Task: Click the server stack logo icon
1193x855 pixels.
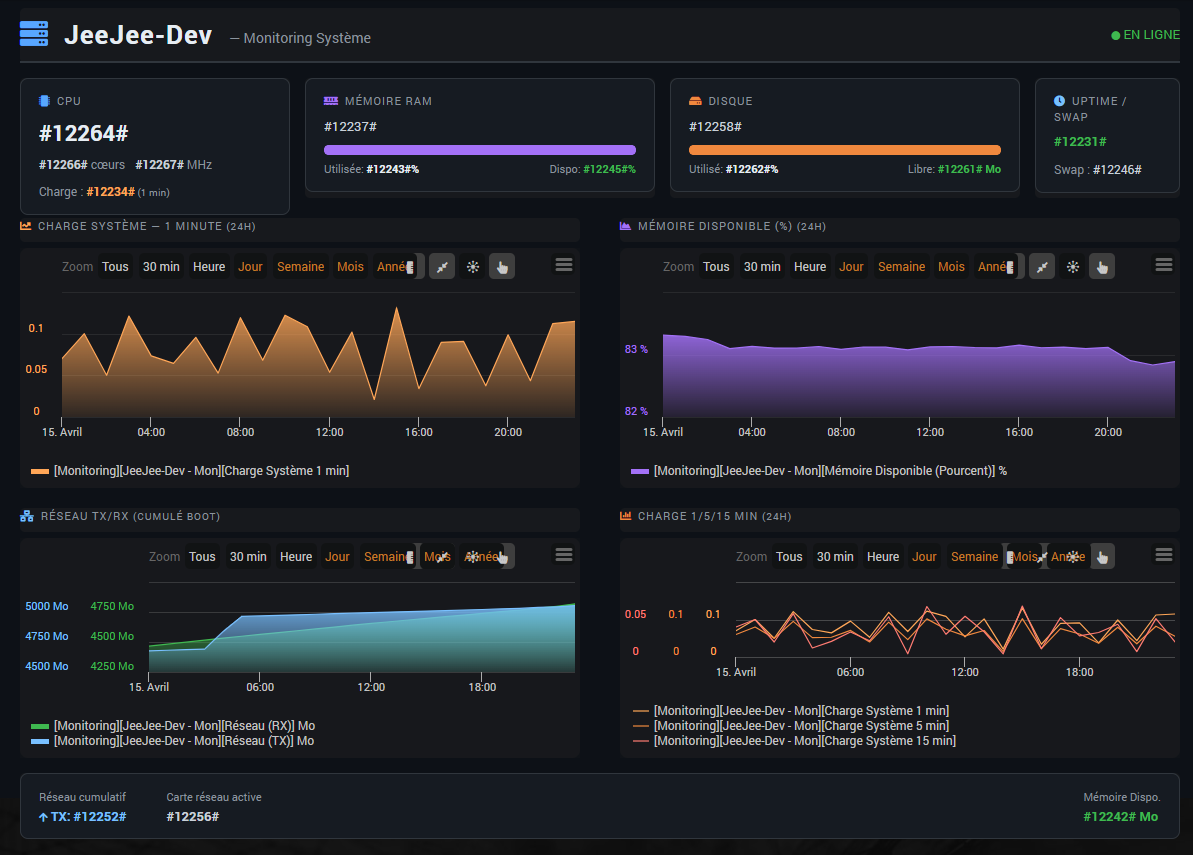Action: point(34,35)
